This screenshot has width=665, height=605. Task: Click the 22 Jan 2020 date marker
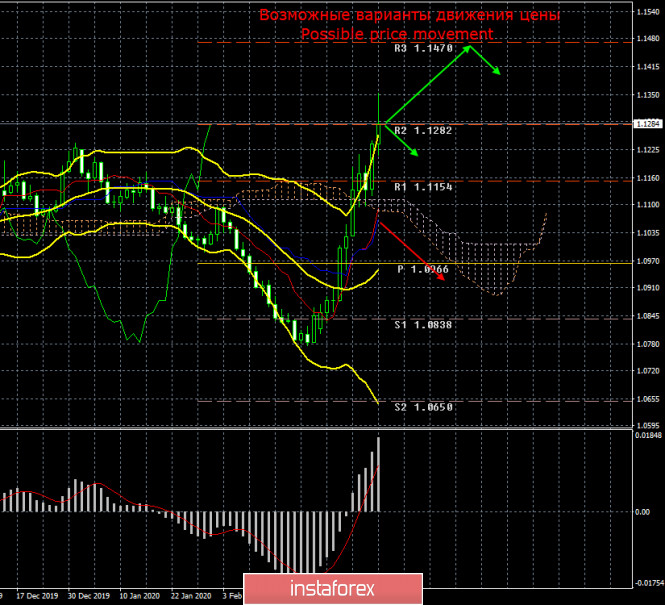[190, 596]
